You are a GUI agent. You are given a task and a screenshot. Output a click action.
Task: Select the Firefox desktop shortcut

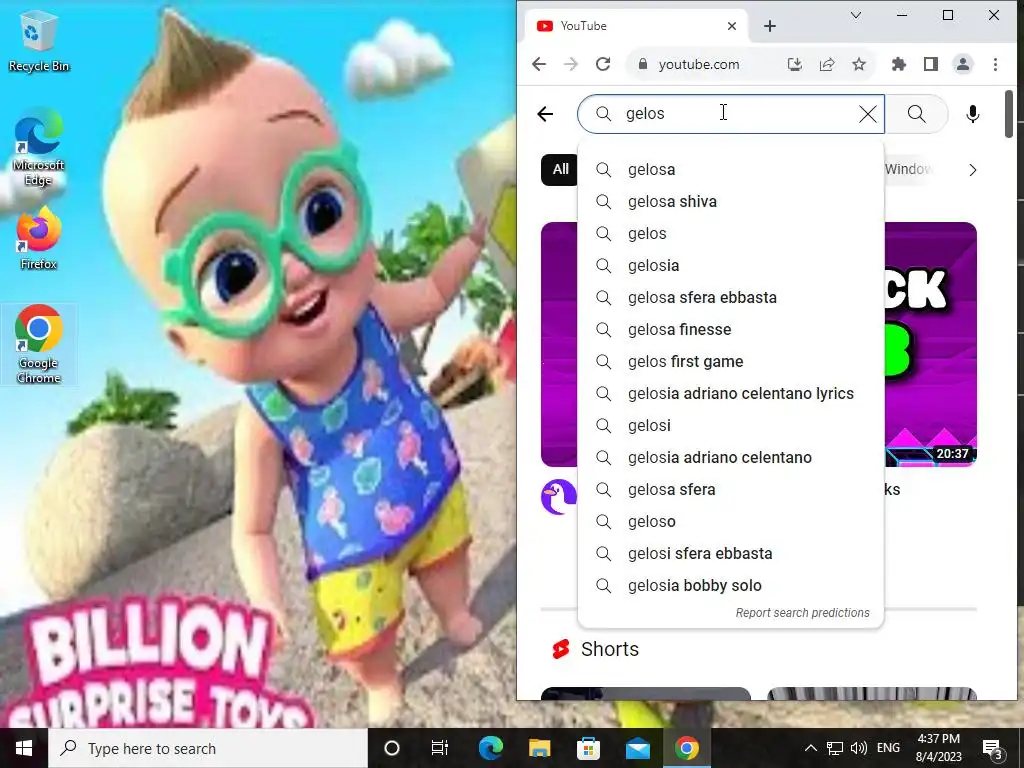(38, 238)
